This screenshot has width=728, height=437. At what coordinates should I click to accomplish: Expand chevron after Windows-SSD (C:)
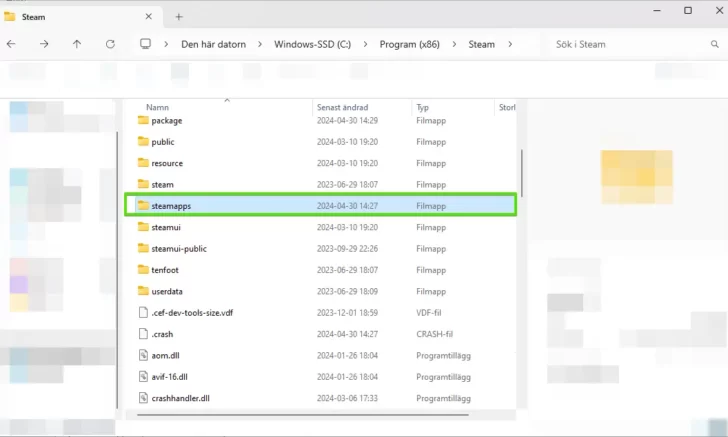coord(365,44)
